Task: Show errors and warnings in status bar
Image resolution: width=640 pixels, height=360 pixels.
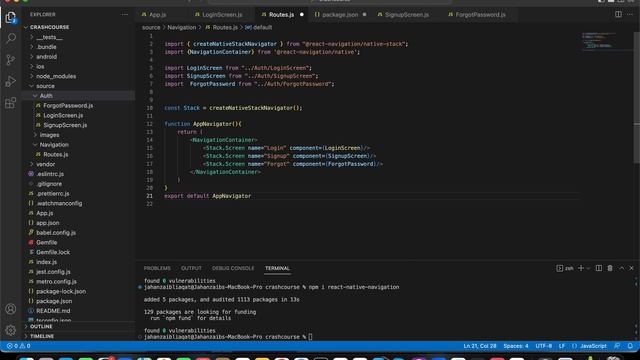Action: [18, 346]
